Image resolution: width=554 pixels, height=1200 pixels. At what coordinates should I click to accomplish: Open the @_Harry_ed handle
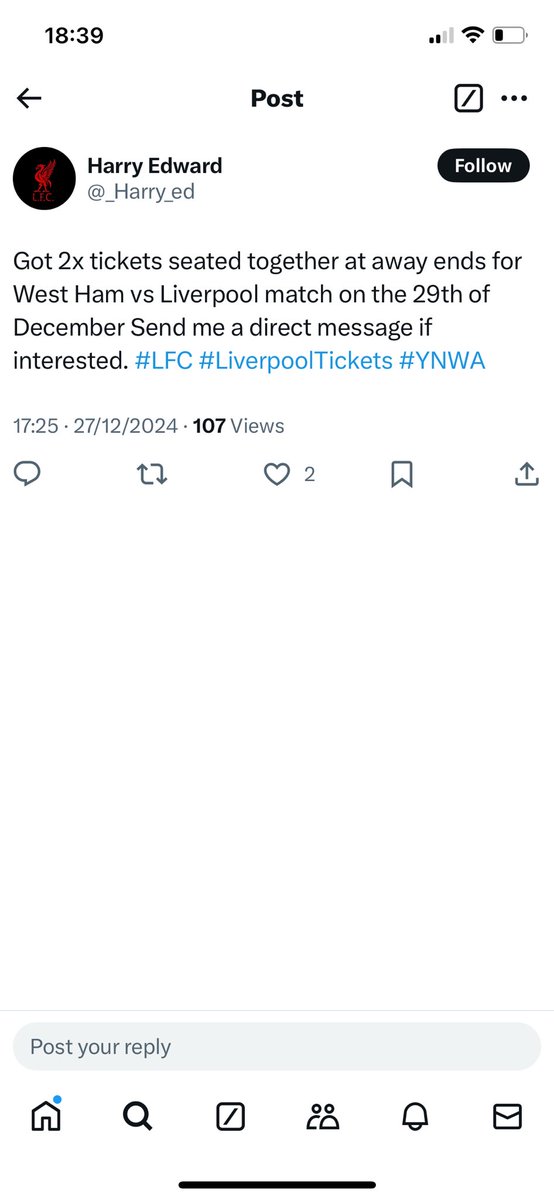click(x=141, y=192)
